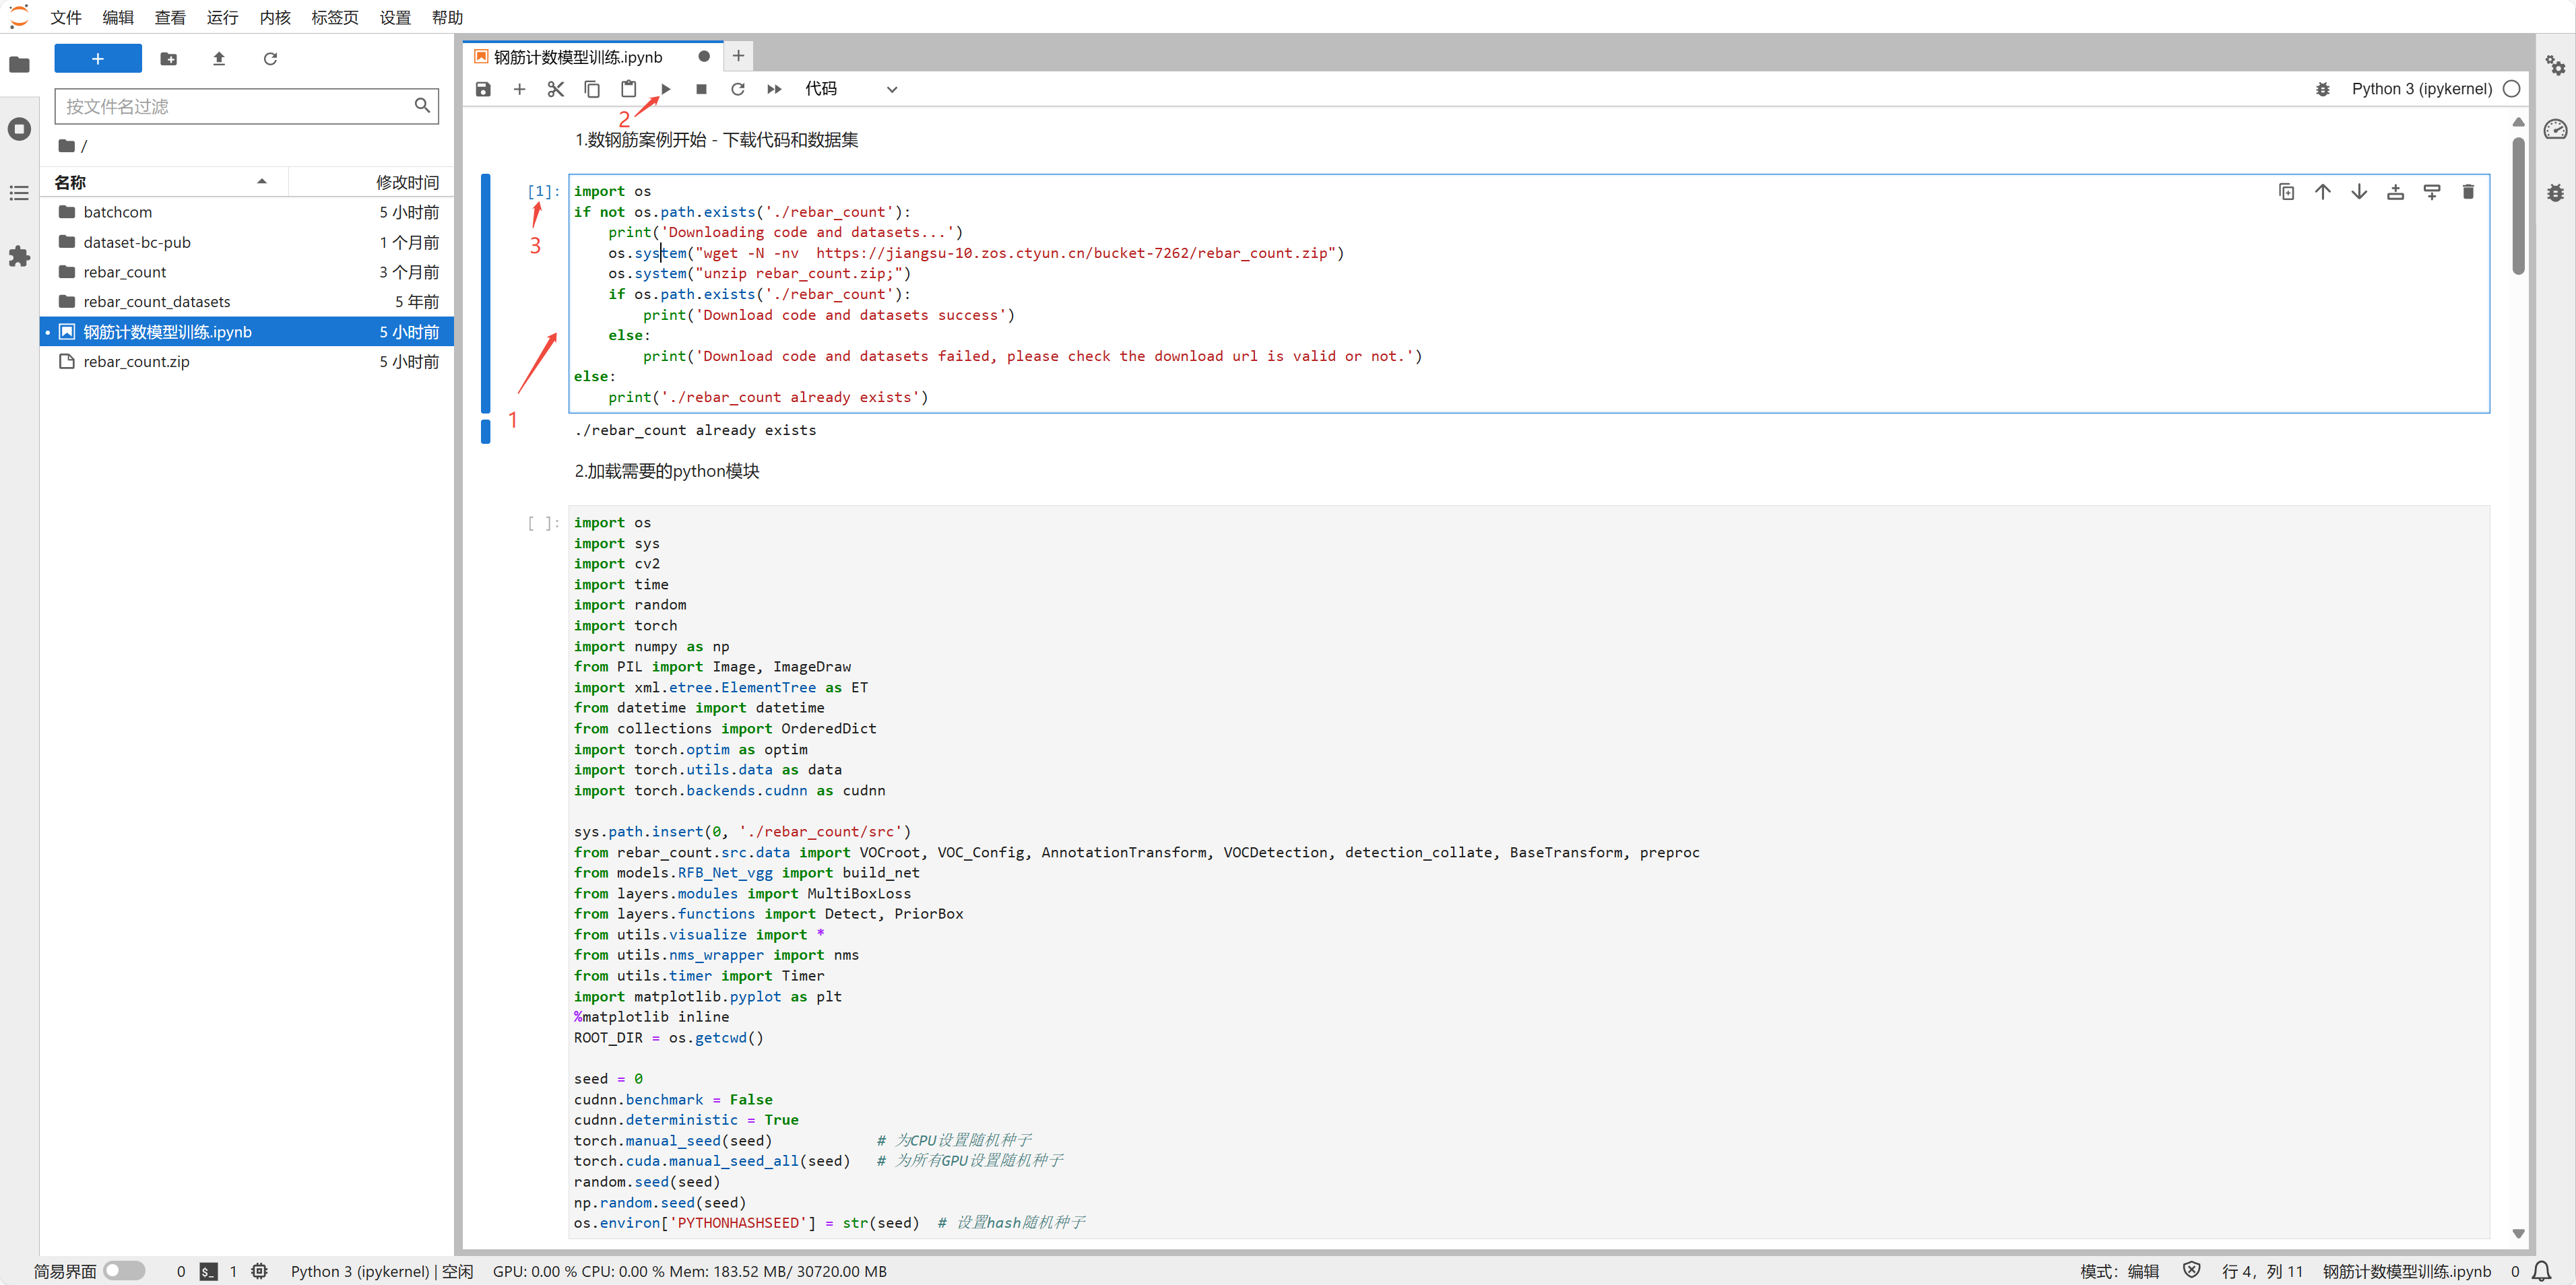
Task: Run the selected cell
Action: [x=666, y=89]
